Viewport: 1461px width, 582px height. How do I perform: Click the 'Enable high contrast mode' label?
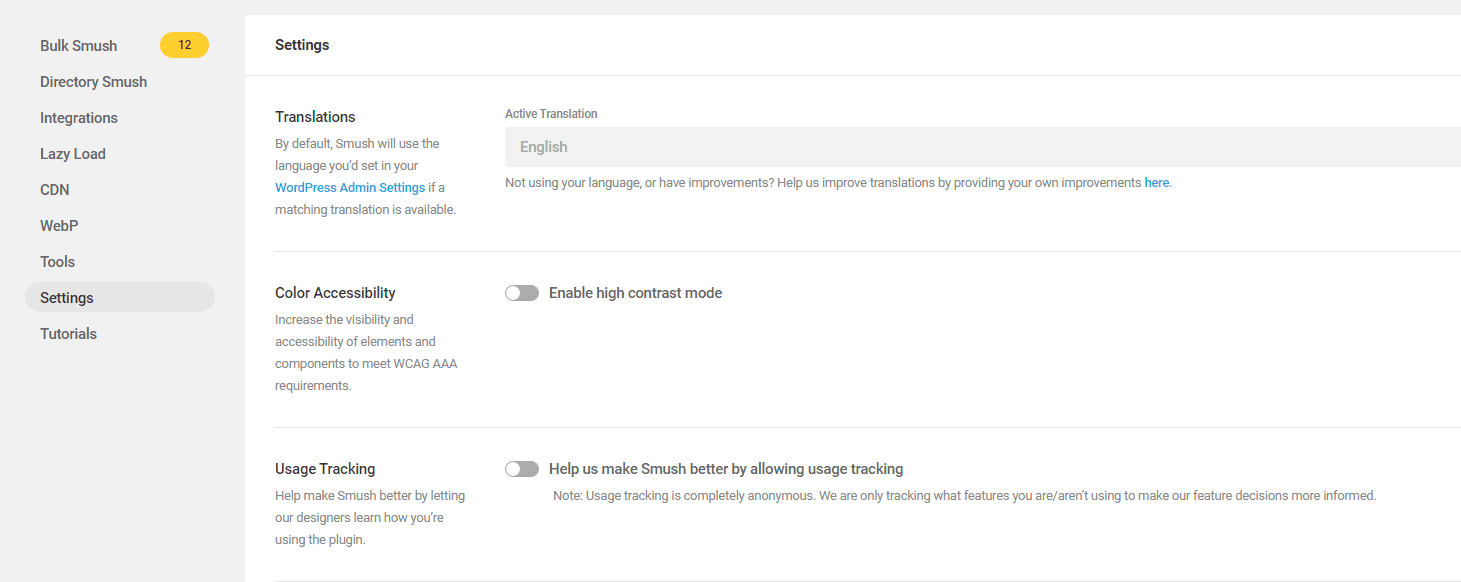(x=635, y=293)
